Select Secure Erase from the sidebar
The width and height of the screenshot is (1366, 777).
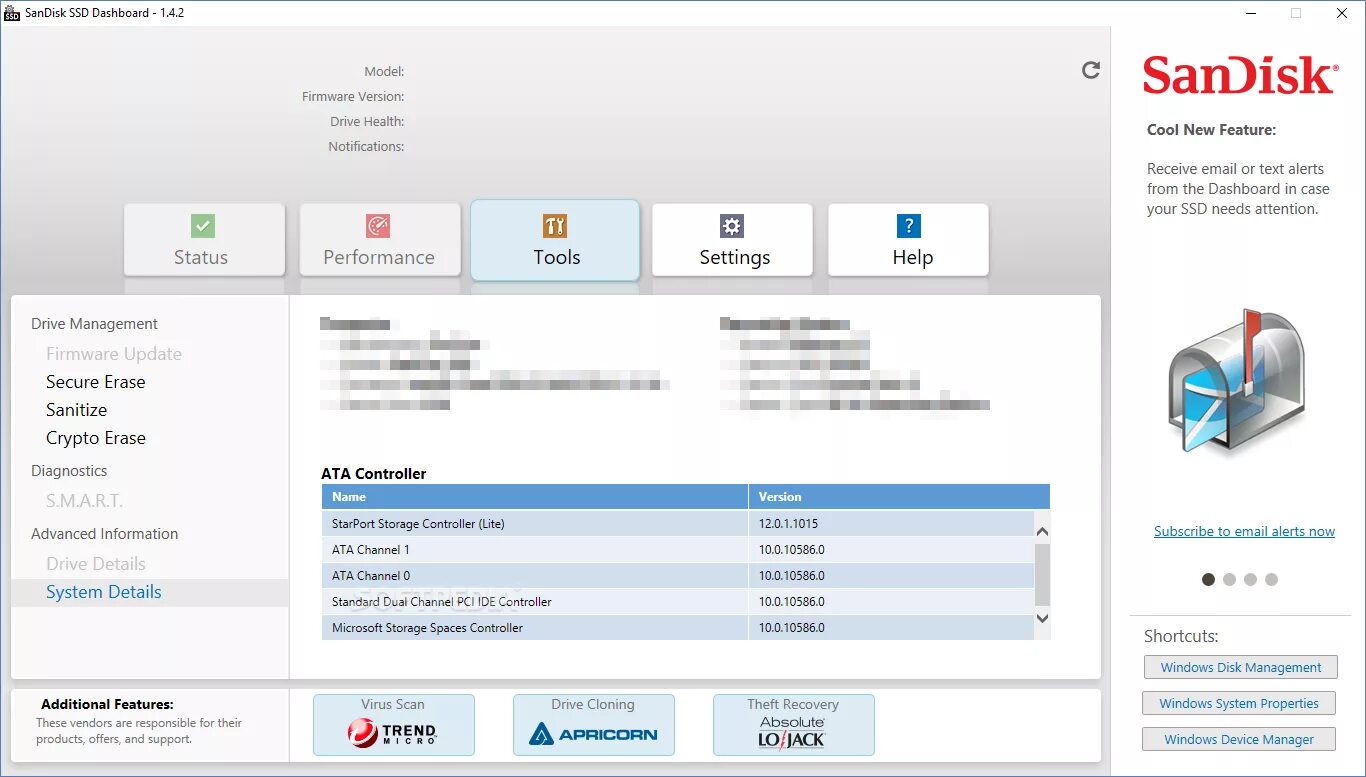(x=95, y=382)
